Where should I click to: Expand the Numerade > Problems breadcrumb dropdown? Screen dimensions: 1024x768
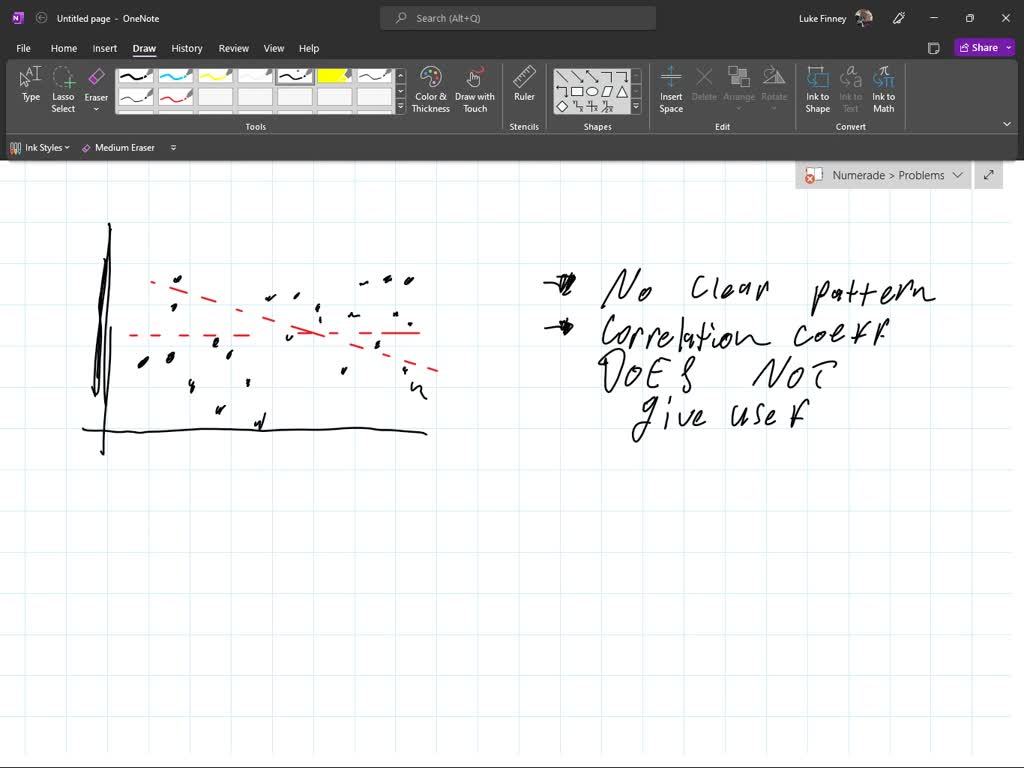pyautogui.click(x=958, y=174)
